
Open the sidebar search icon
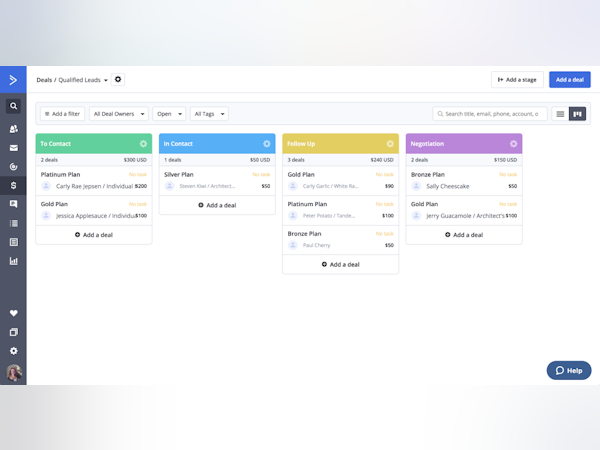coord(13,106)
